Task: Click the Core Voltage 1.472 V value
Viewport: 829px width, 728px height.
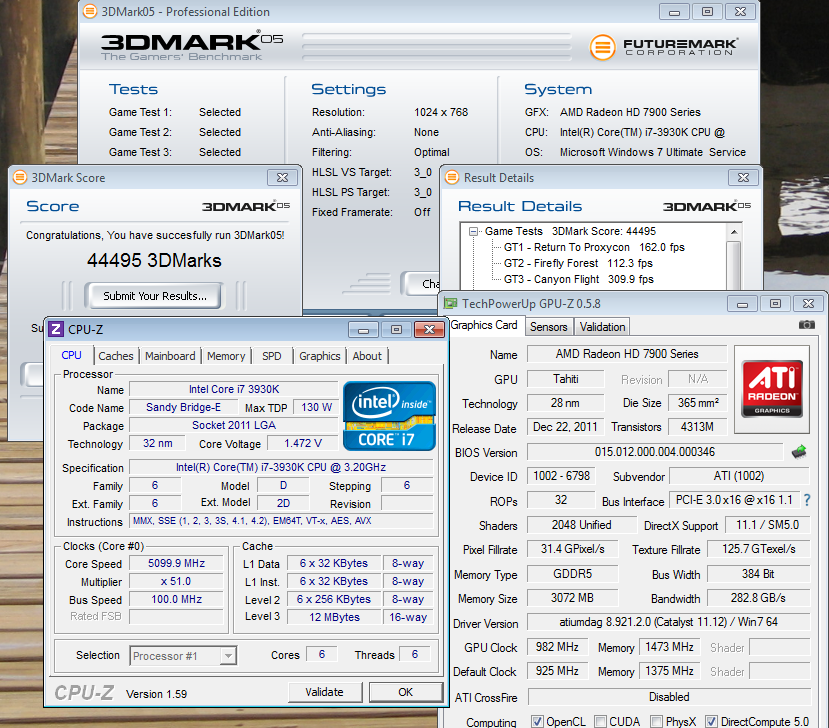Action: [x=302, y=443]
